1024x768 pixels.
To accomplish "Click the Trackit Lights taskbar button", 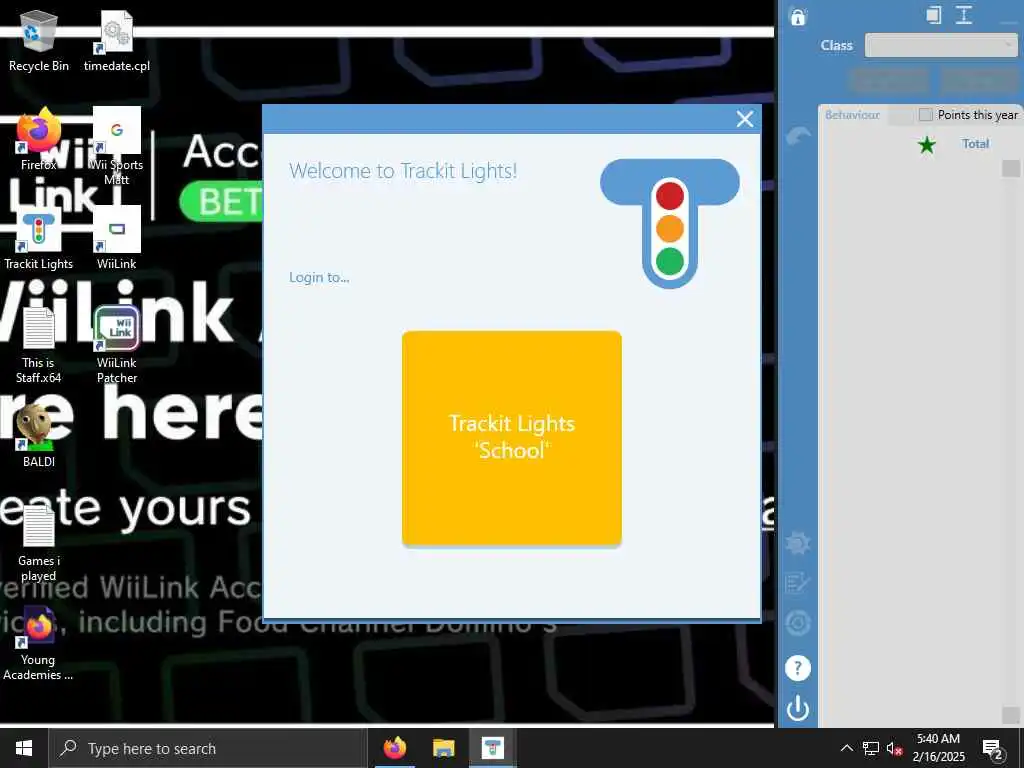I will [492, 748].
